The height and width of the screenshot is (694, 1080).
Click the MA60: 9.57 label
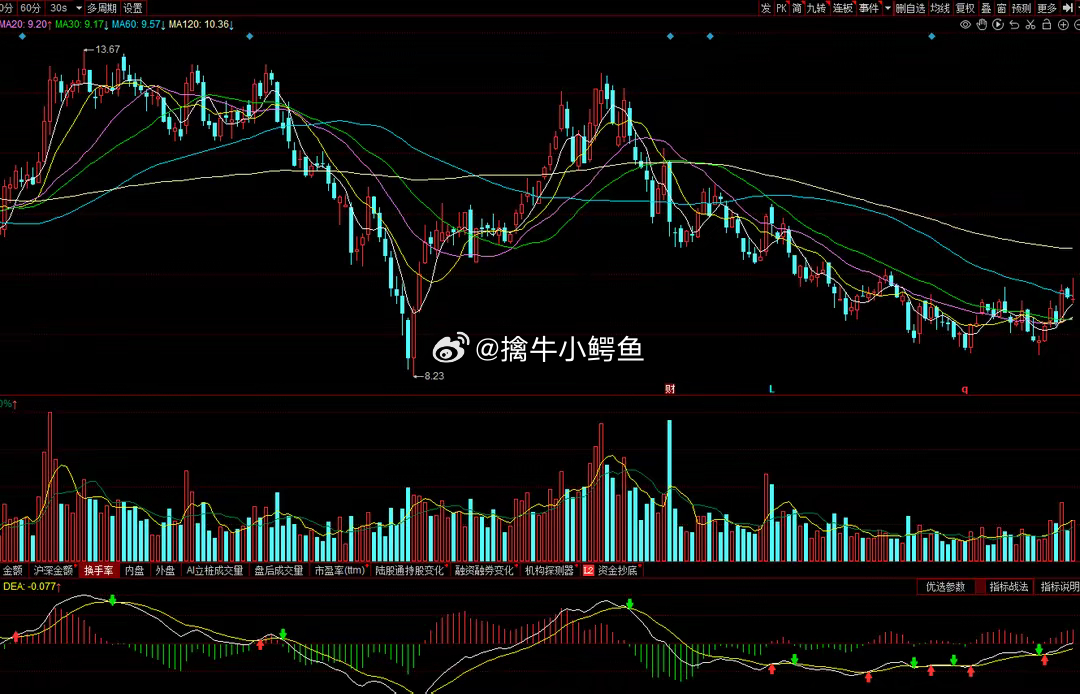pyautogui.click(x=138, y=24)
